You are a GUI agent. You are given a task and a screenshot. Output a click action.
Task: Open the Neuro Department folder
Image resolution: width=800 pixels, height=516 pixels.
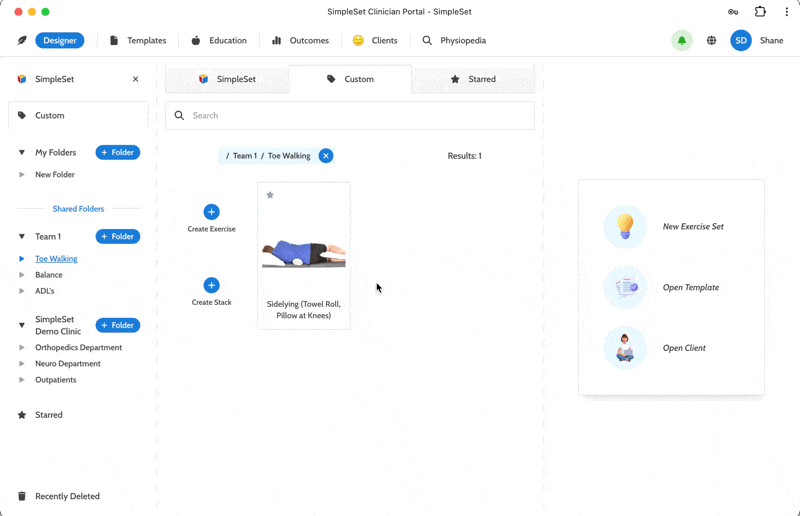(x=68, y=364)
